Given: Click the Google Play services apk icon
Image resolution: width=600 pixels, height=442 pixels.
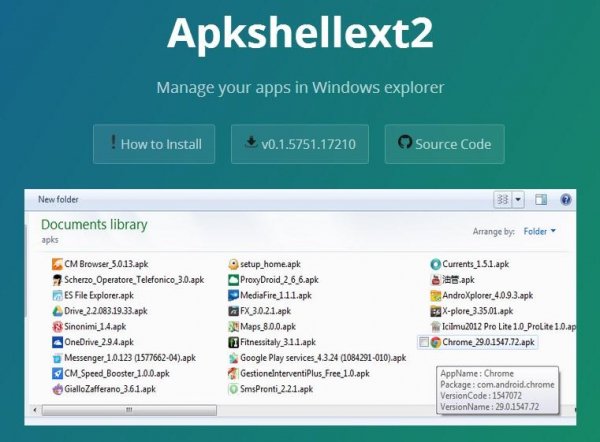Looking at the screenshot, I should pos(233,358).
